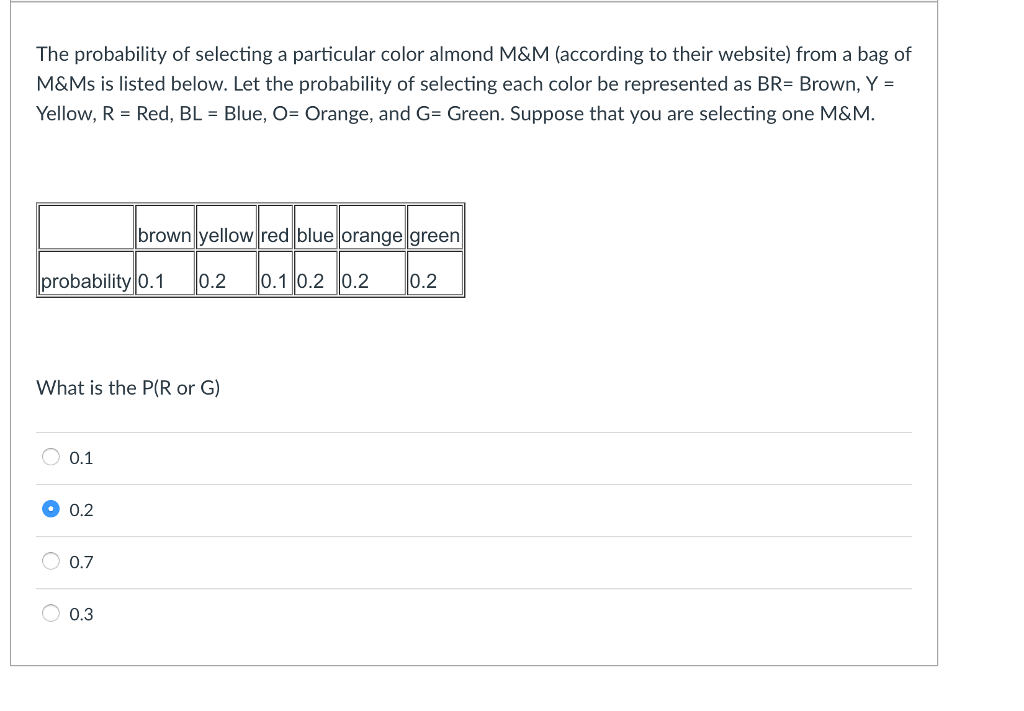Click the green probability value 0.2
The height and width of the screenshot is (711, 1024).
click(x=422, y=281)
